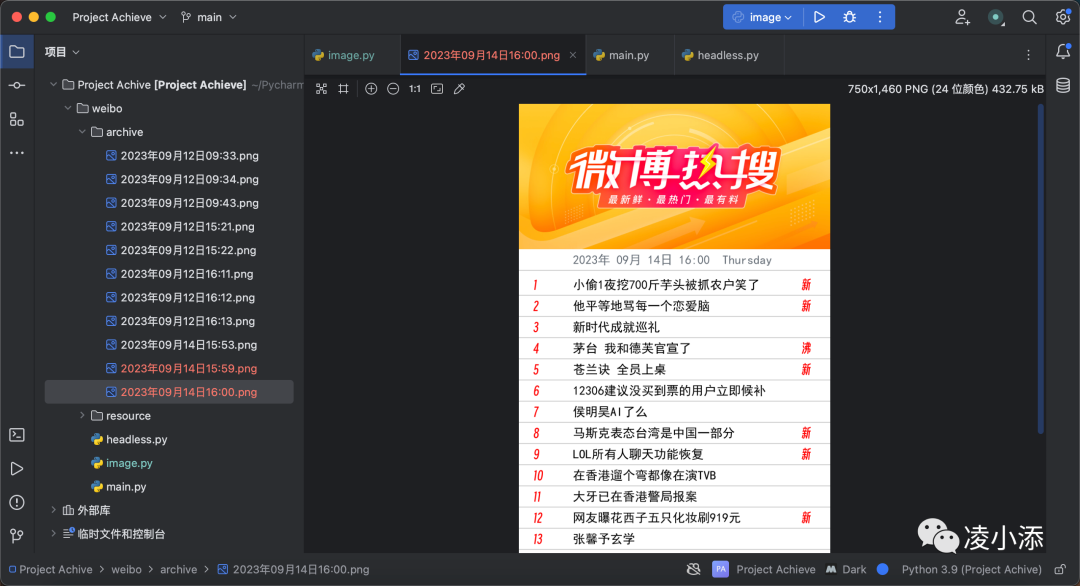Expand the 外部库 node
Viewport: 1080px width, 586px height.
53,510
